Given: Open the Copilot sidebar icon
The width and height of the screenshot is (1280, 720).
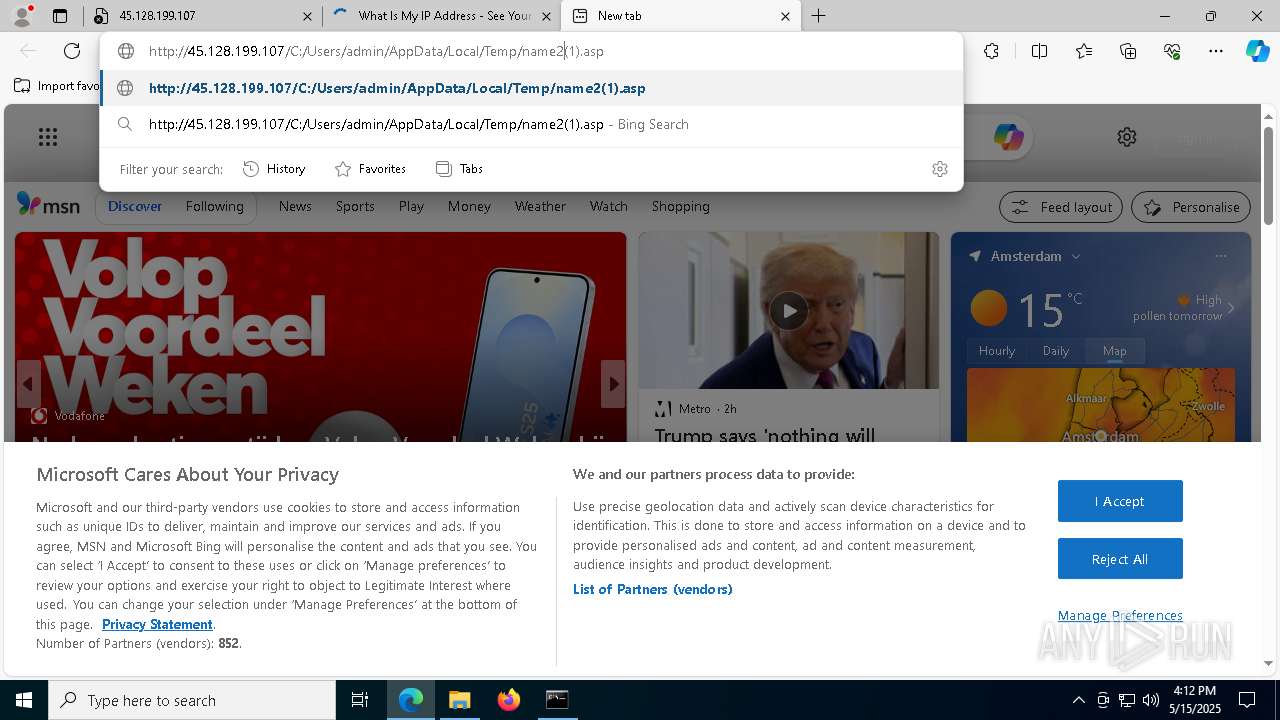Looking at the screenshot, I should coord(1257,51).
